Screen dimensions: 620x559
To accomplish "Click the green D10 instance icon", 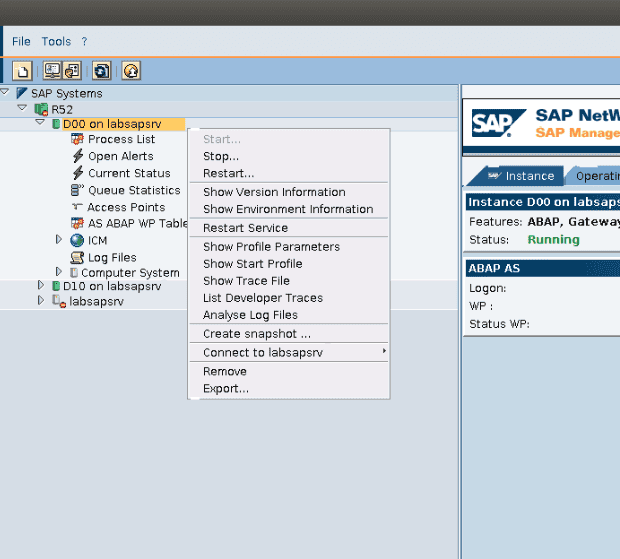I will 56,286.
